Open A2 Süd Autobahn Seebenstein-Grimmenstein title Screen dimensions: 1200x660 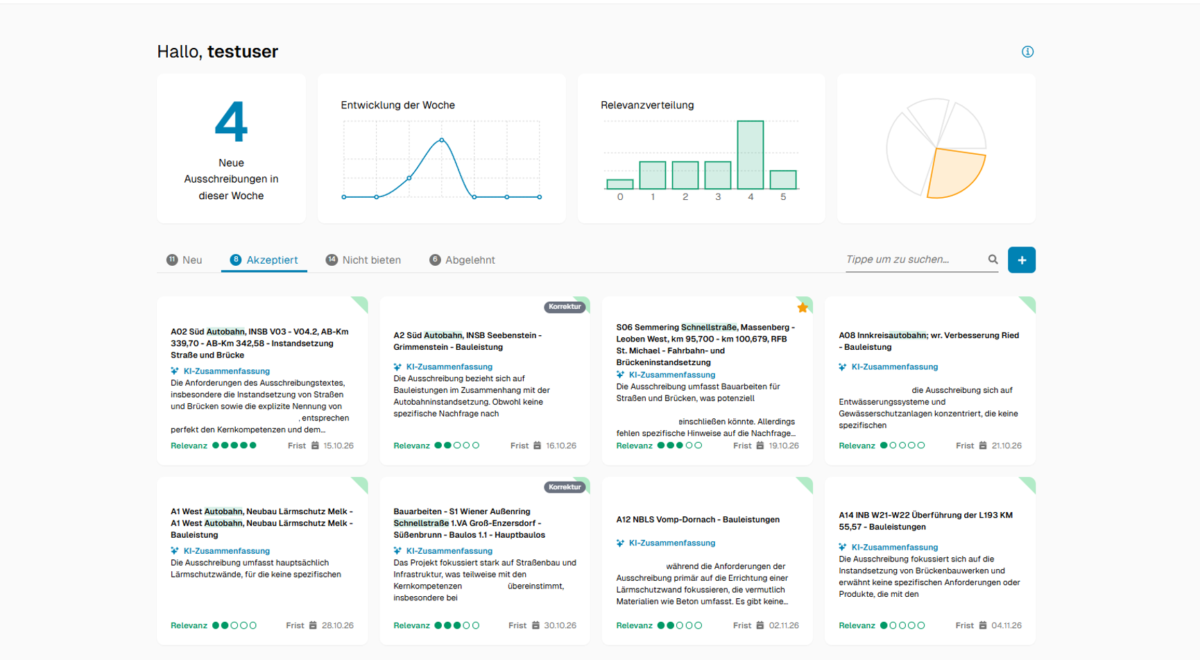468,341
